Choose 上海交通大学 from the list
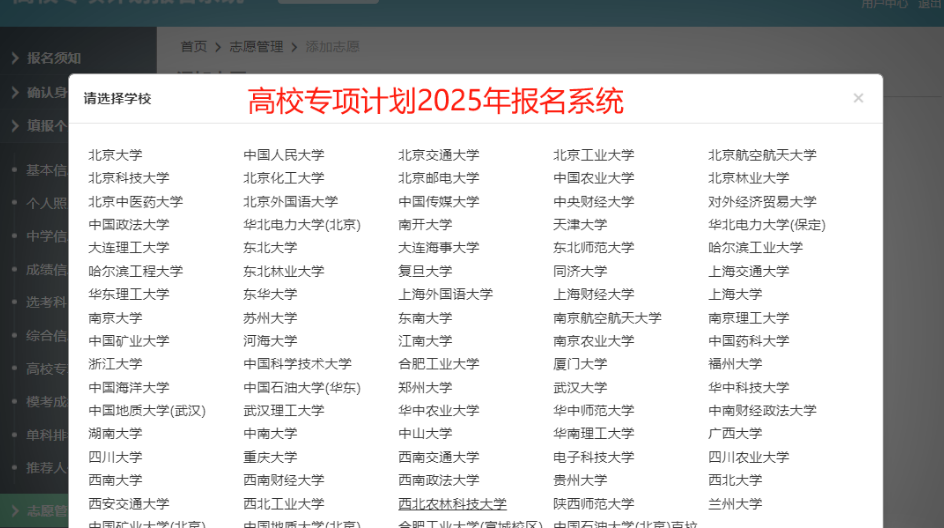Screen dimensions: 944x528 [x=748, y=271]
